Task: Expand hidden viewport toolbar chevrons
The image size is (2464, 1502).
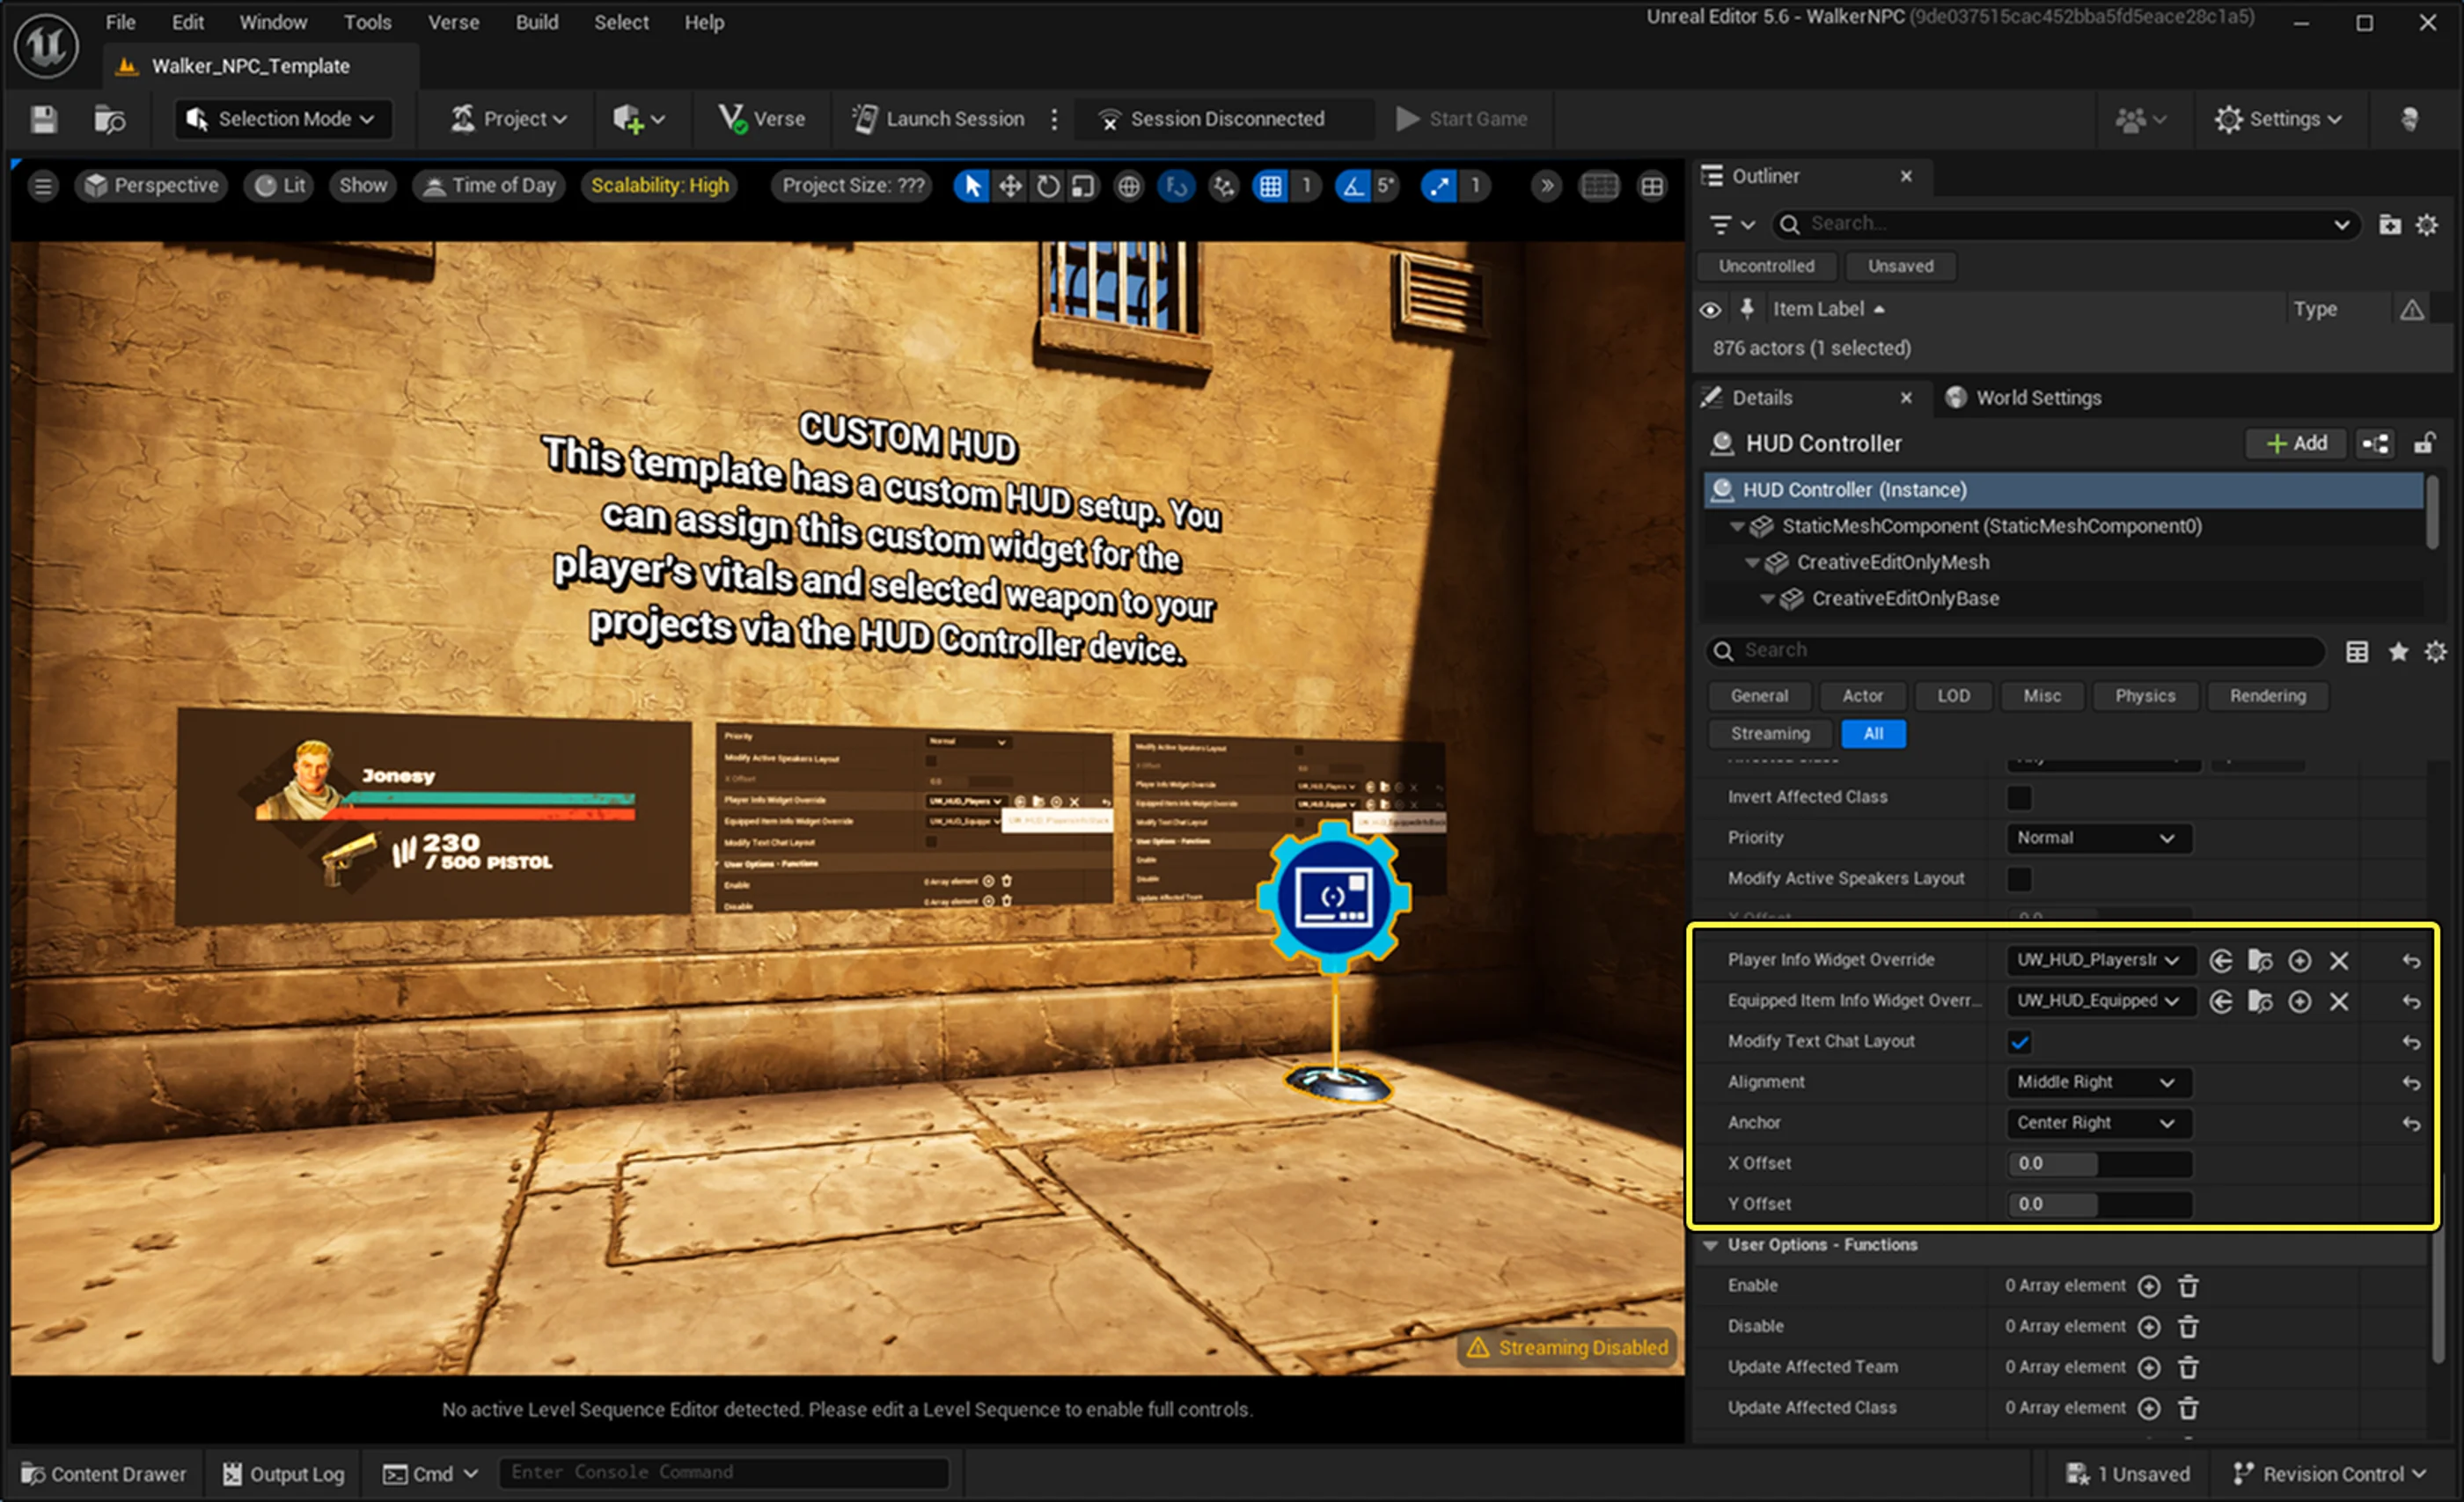Action: point(1546,186)
